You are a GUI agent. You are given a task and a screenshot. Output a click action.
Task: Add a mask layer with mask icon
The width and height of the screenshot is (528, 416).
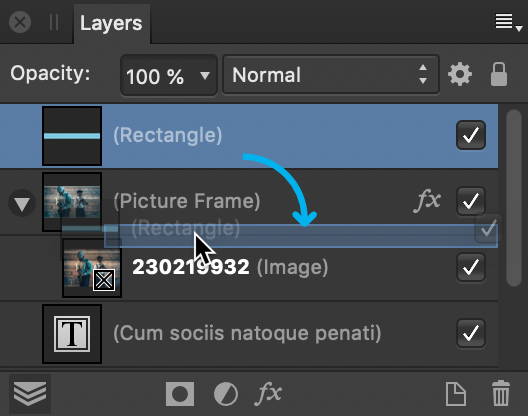180,393
